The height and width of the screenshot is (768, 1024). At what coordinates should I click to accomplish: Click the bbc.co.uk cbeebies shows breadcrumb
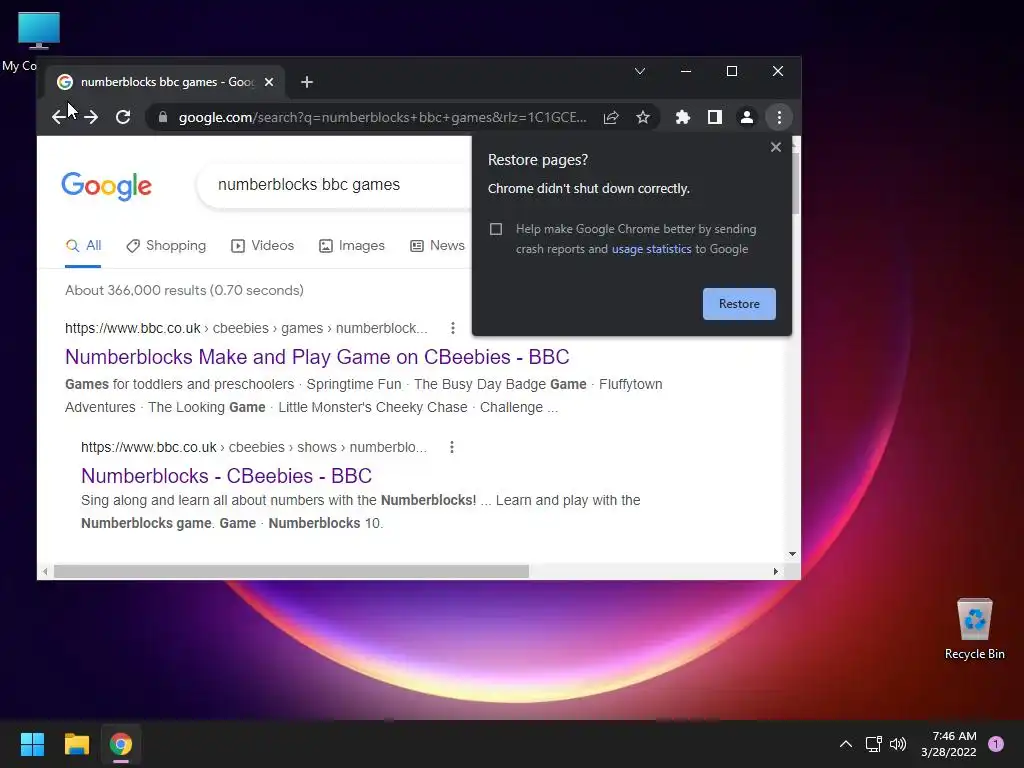coord(253,447)
